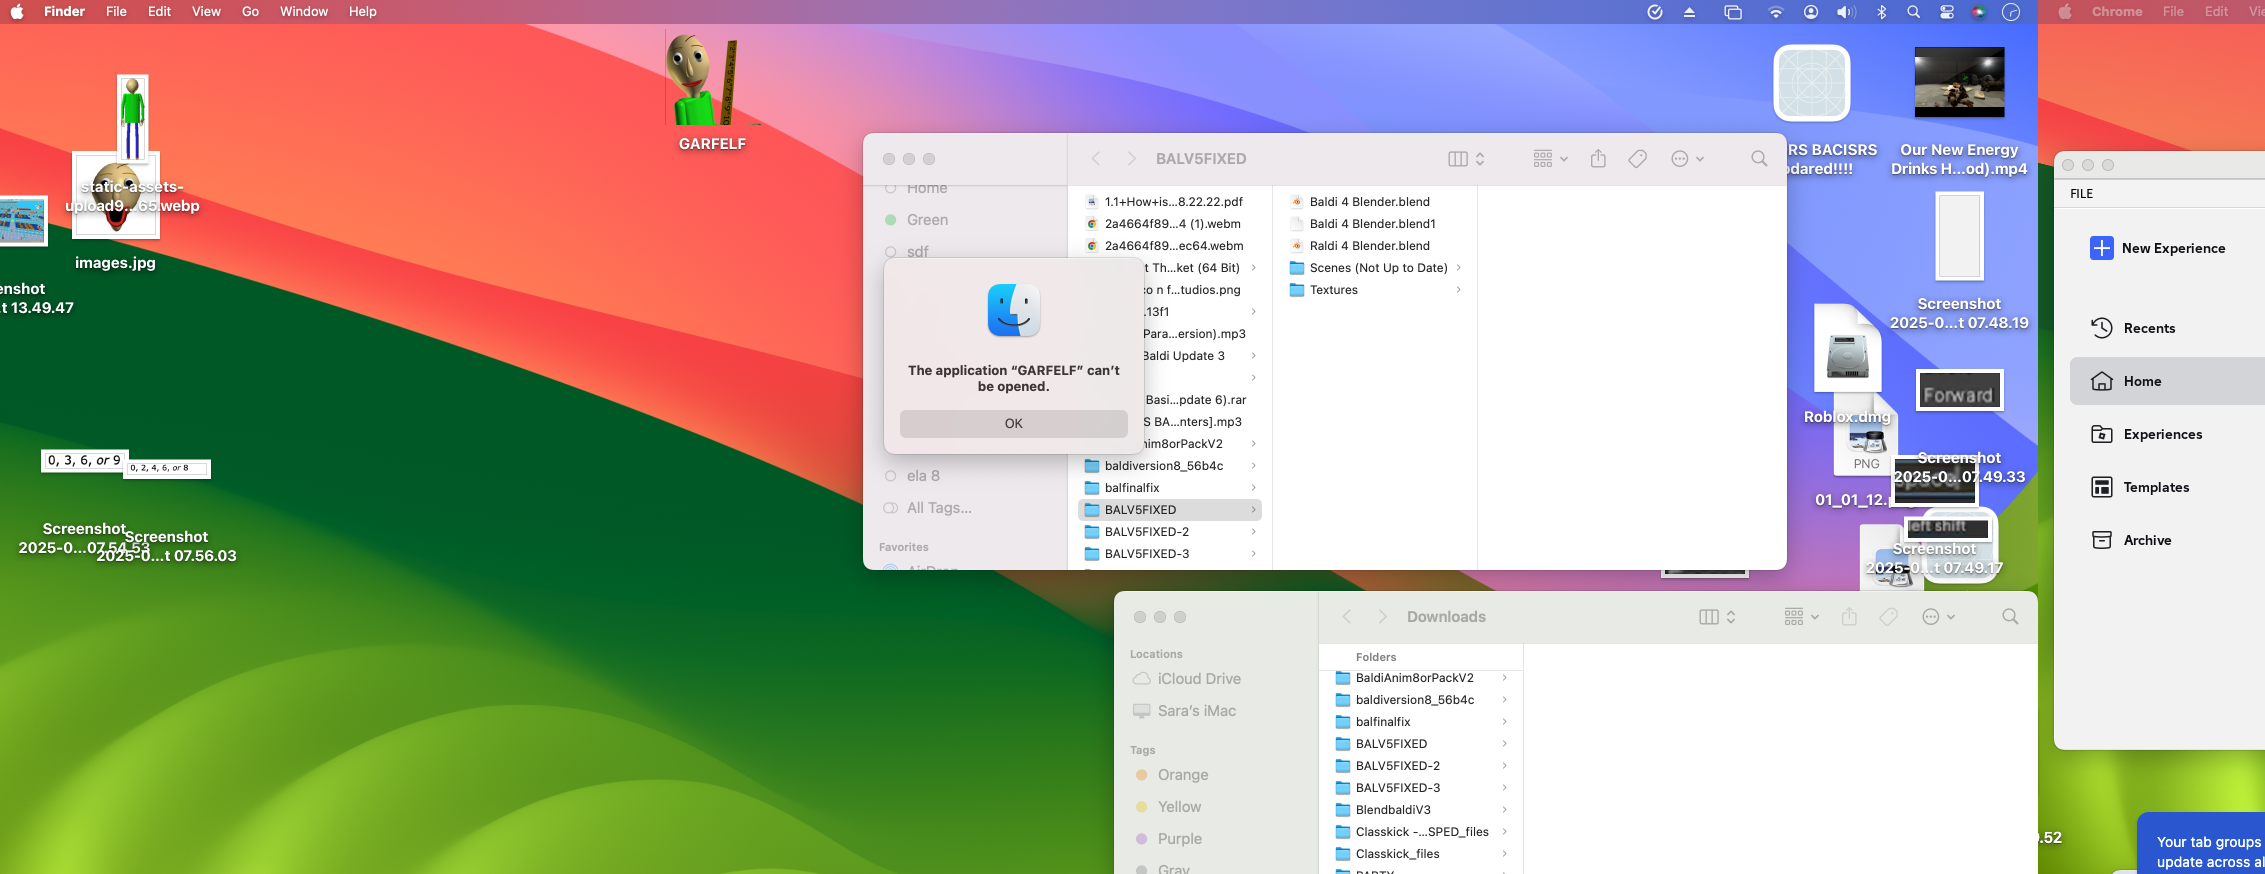Click New Experience in the right-hand window

[x=2157, y=248]
